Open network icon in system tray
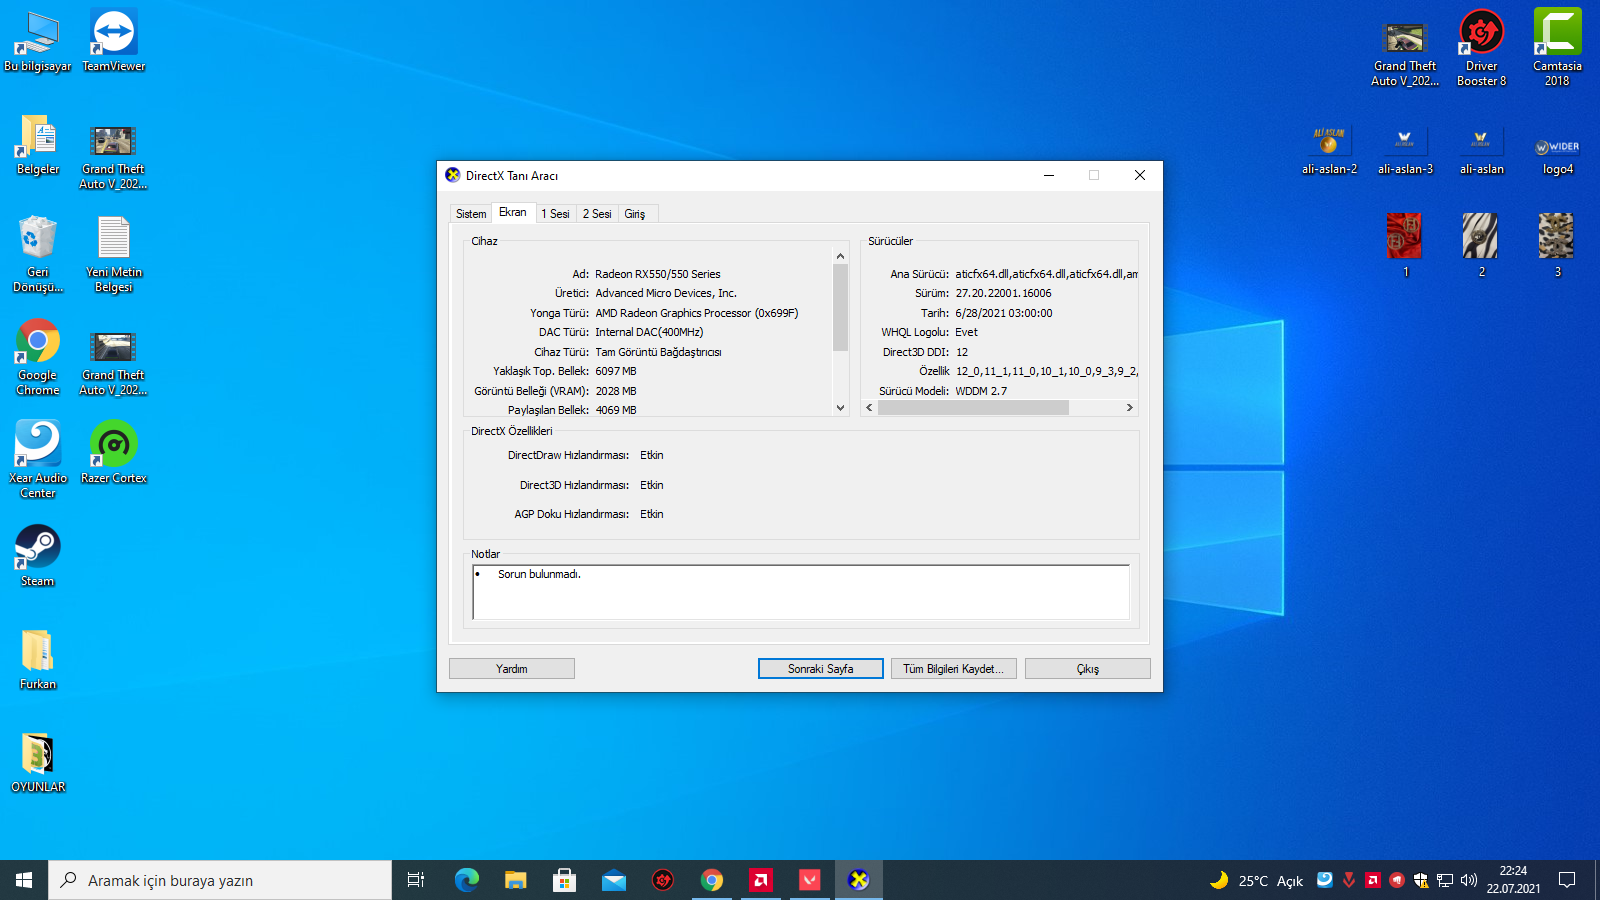1600x900 pixels. 1445,880
